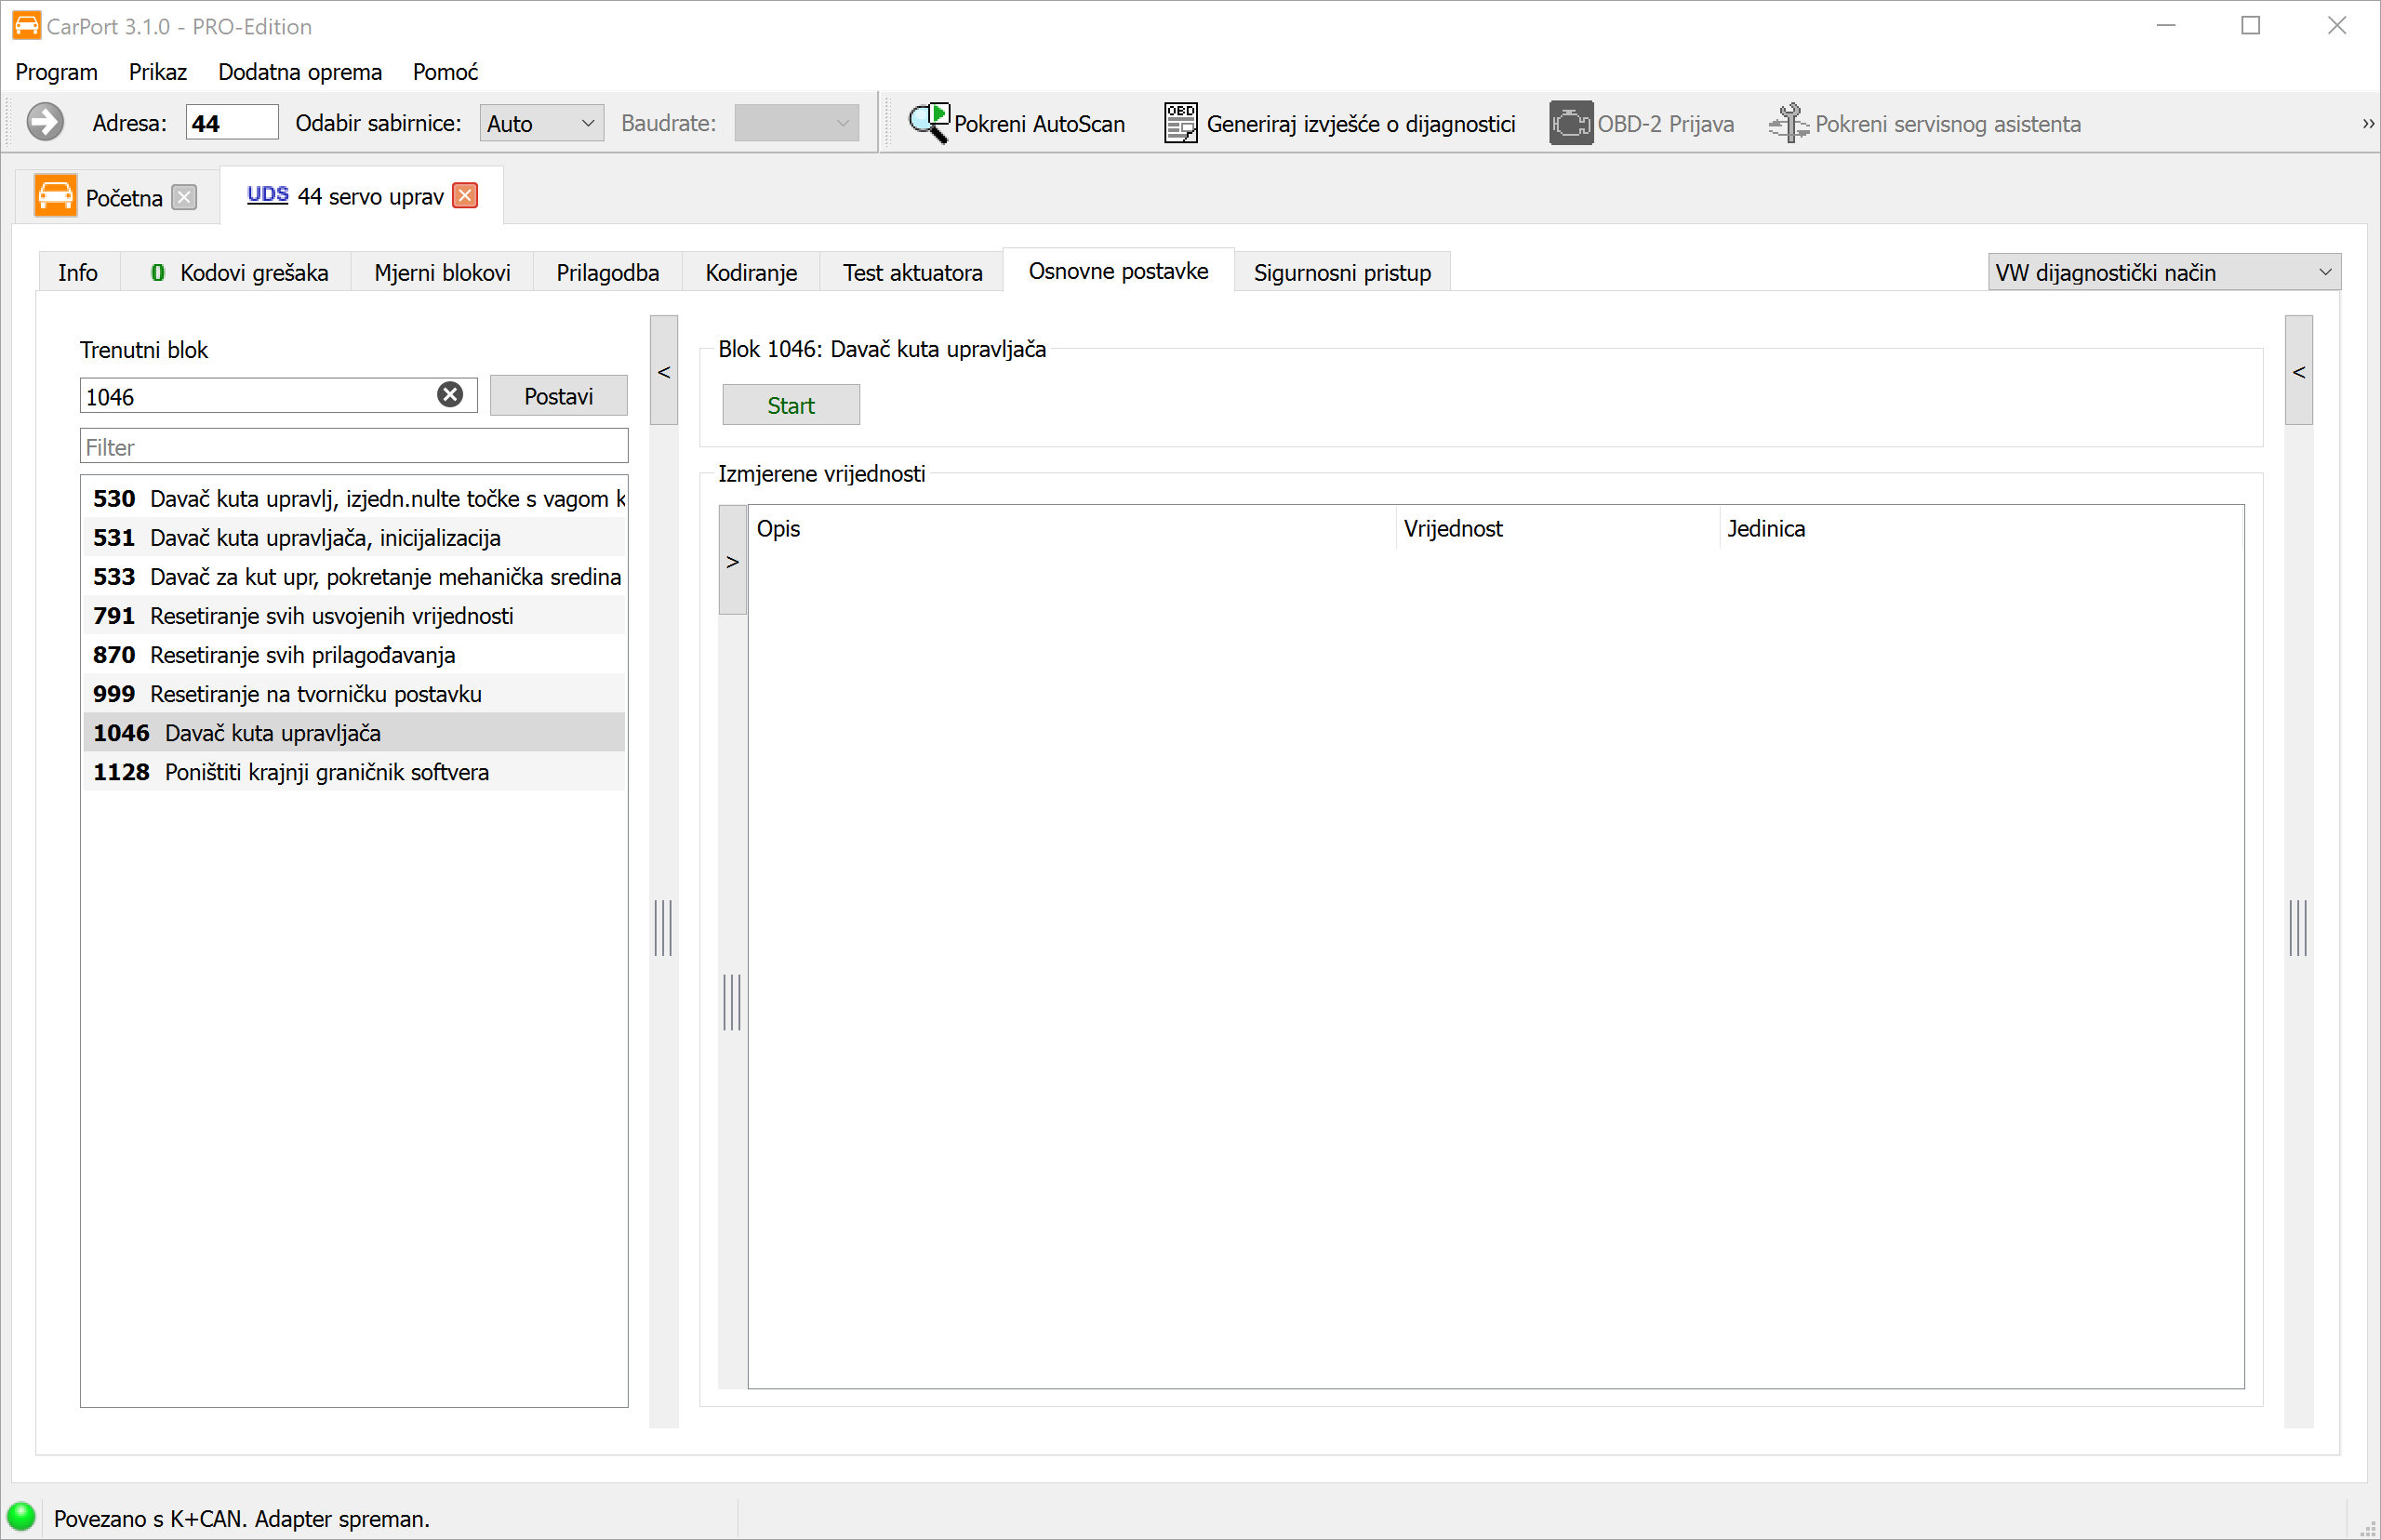
Task: Open the Sigurnosni pristup tab
Action: coord(1342,272)
